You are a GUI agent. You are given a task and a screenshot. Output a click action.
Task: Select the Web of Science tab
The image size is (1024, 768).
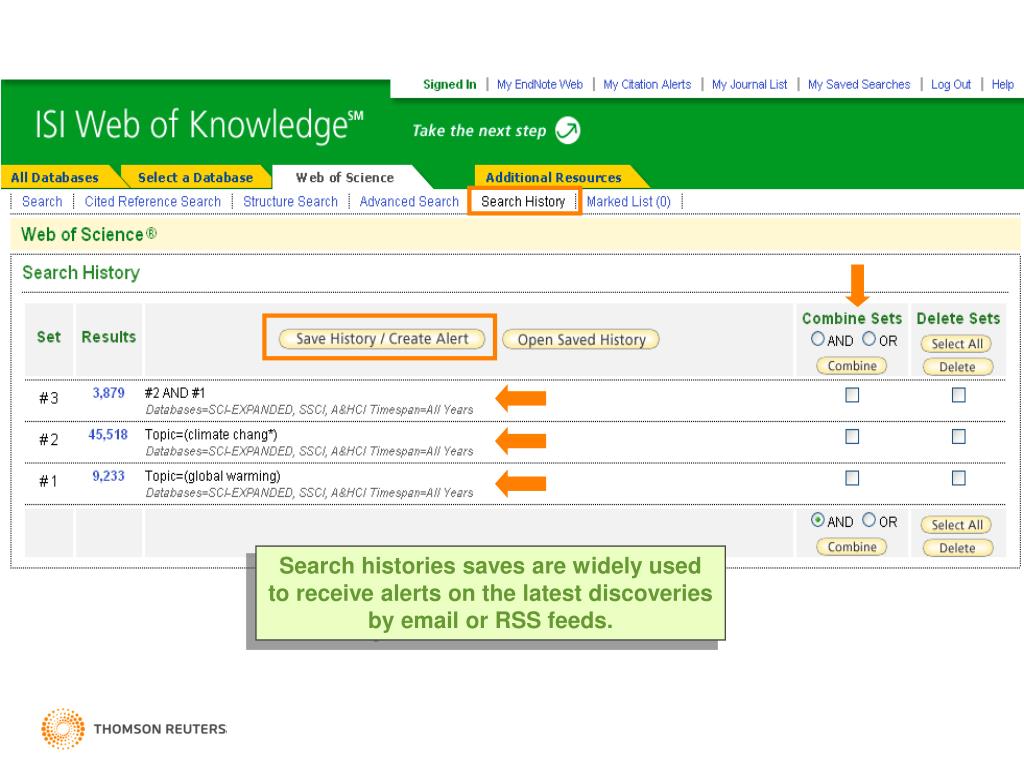point(345,178)
